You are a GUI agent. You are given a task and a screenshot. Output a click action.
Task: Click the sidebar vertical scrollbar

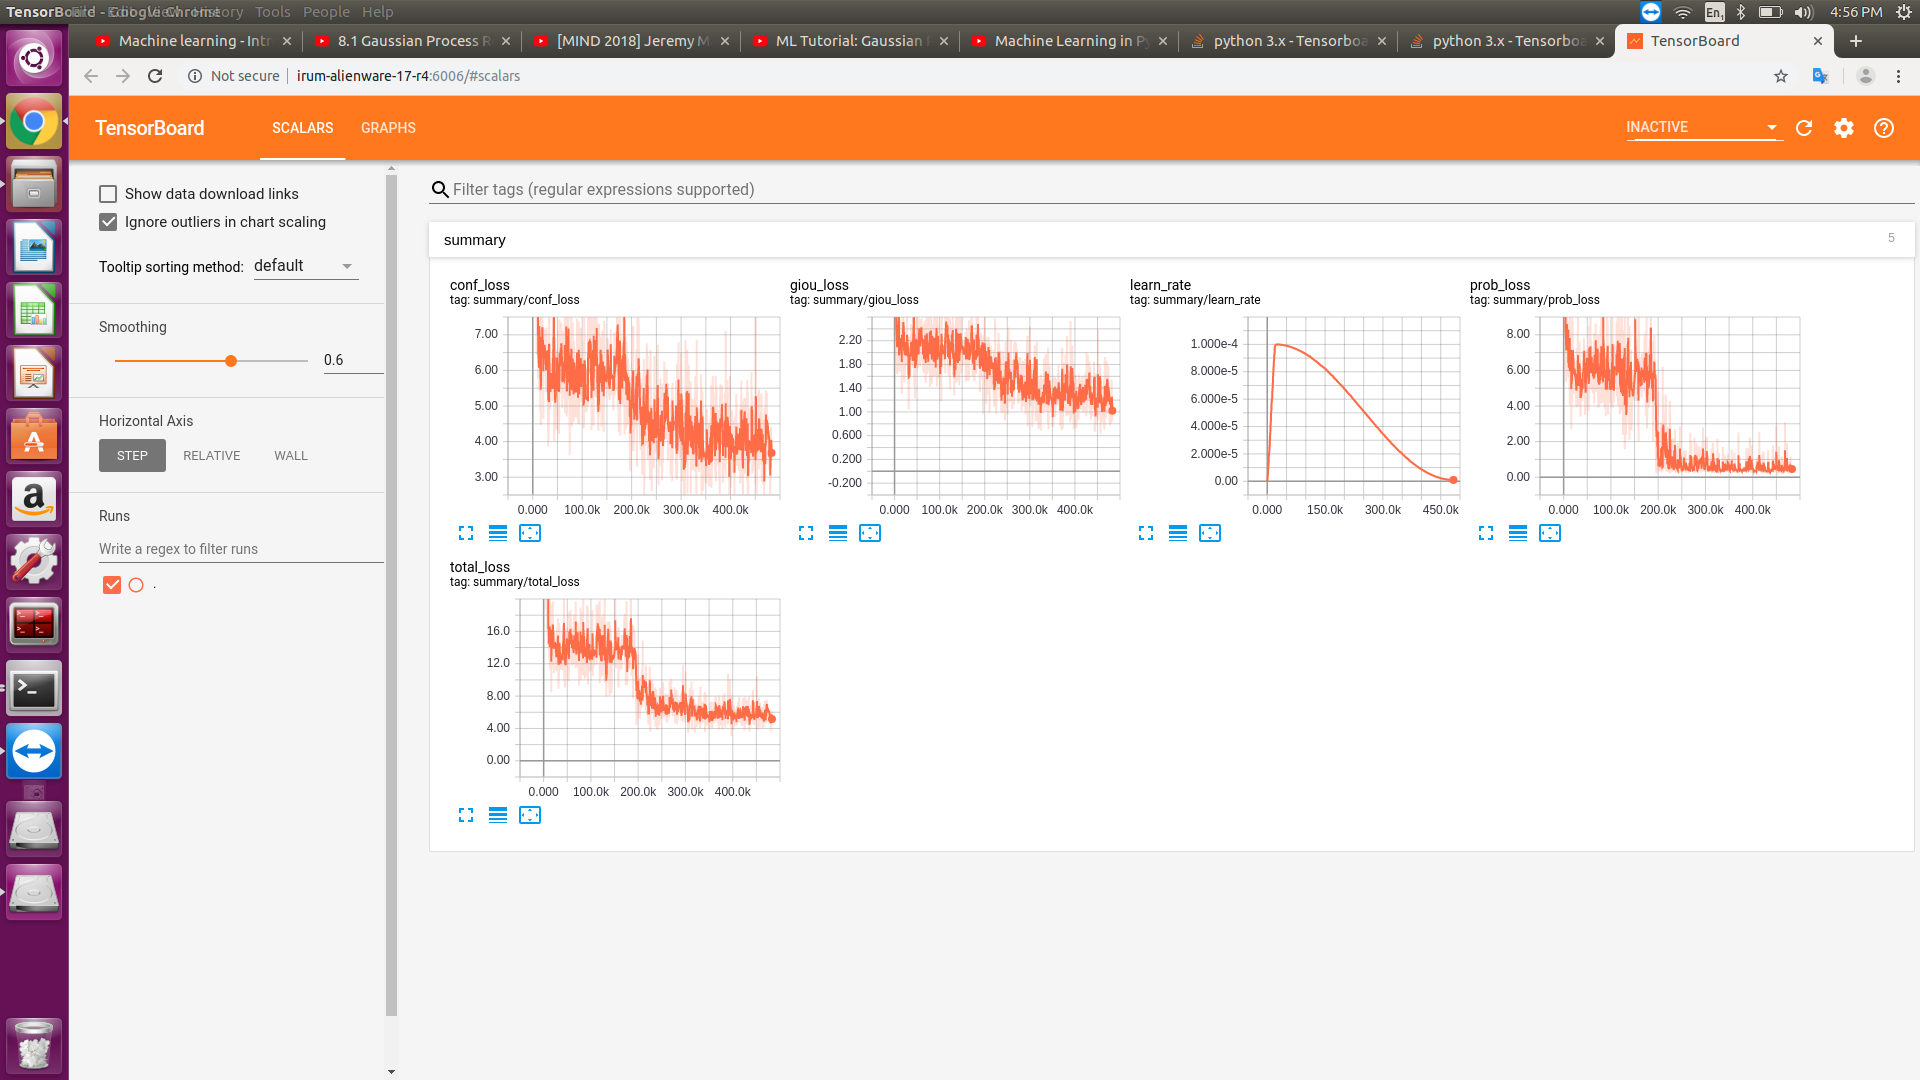pos(391,595)
